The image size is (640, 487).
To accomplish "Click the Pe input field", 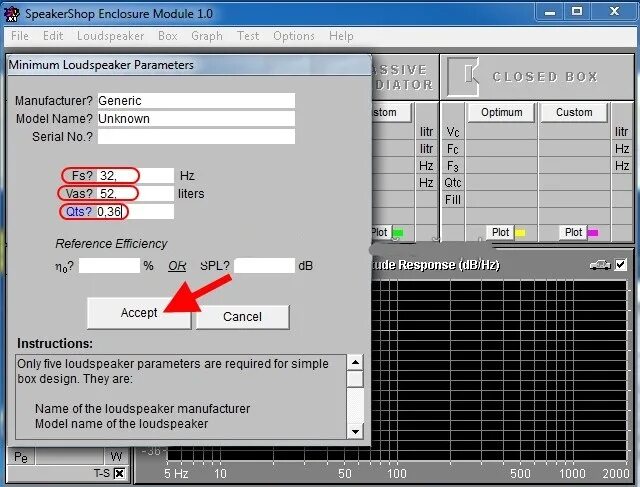I will tap(69, 456).
